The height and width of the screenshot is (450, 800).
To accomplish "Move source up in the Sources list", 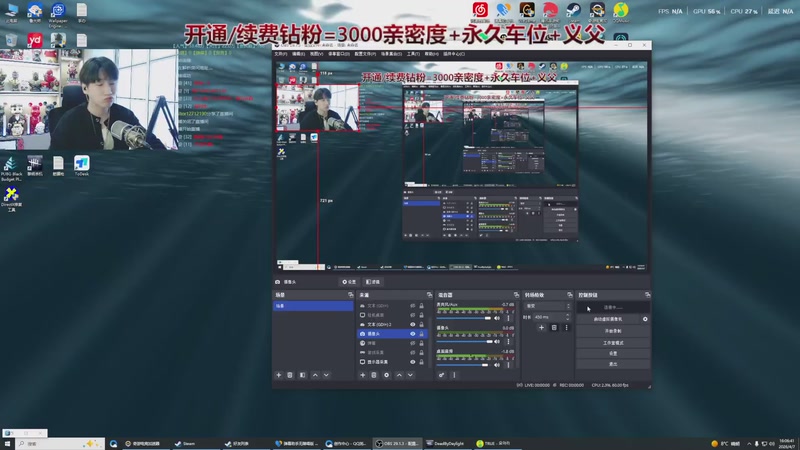I will 399,375.
